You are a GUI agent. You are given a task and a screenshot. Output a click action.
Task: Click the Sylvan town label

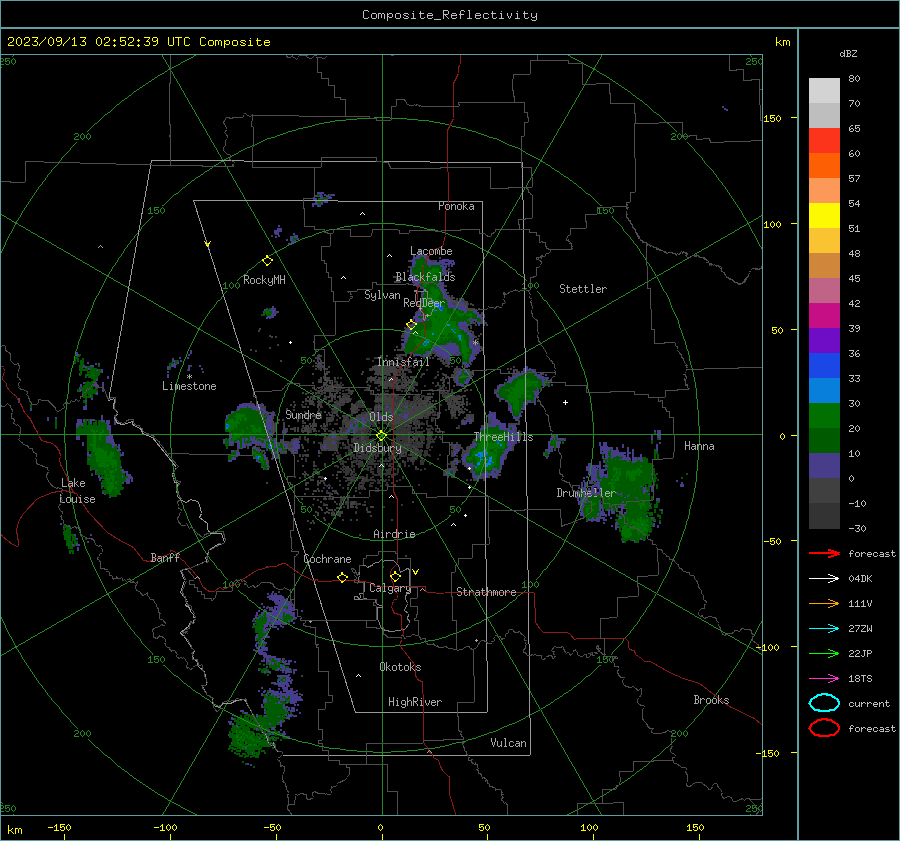382,295
